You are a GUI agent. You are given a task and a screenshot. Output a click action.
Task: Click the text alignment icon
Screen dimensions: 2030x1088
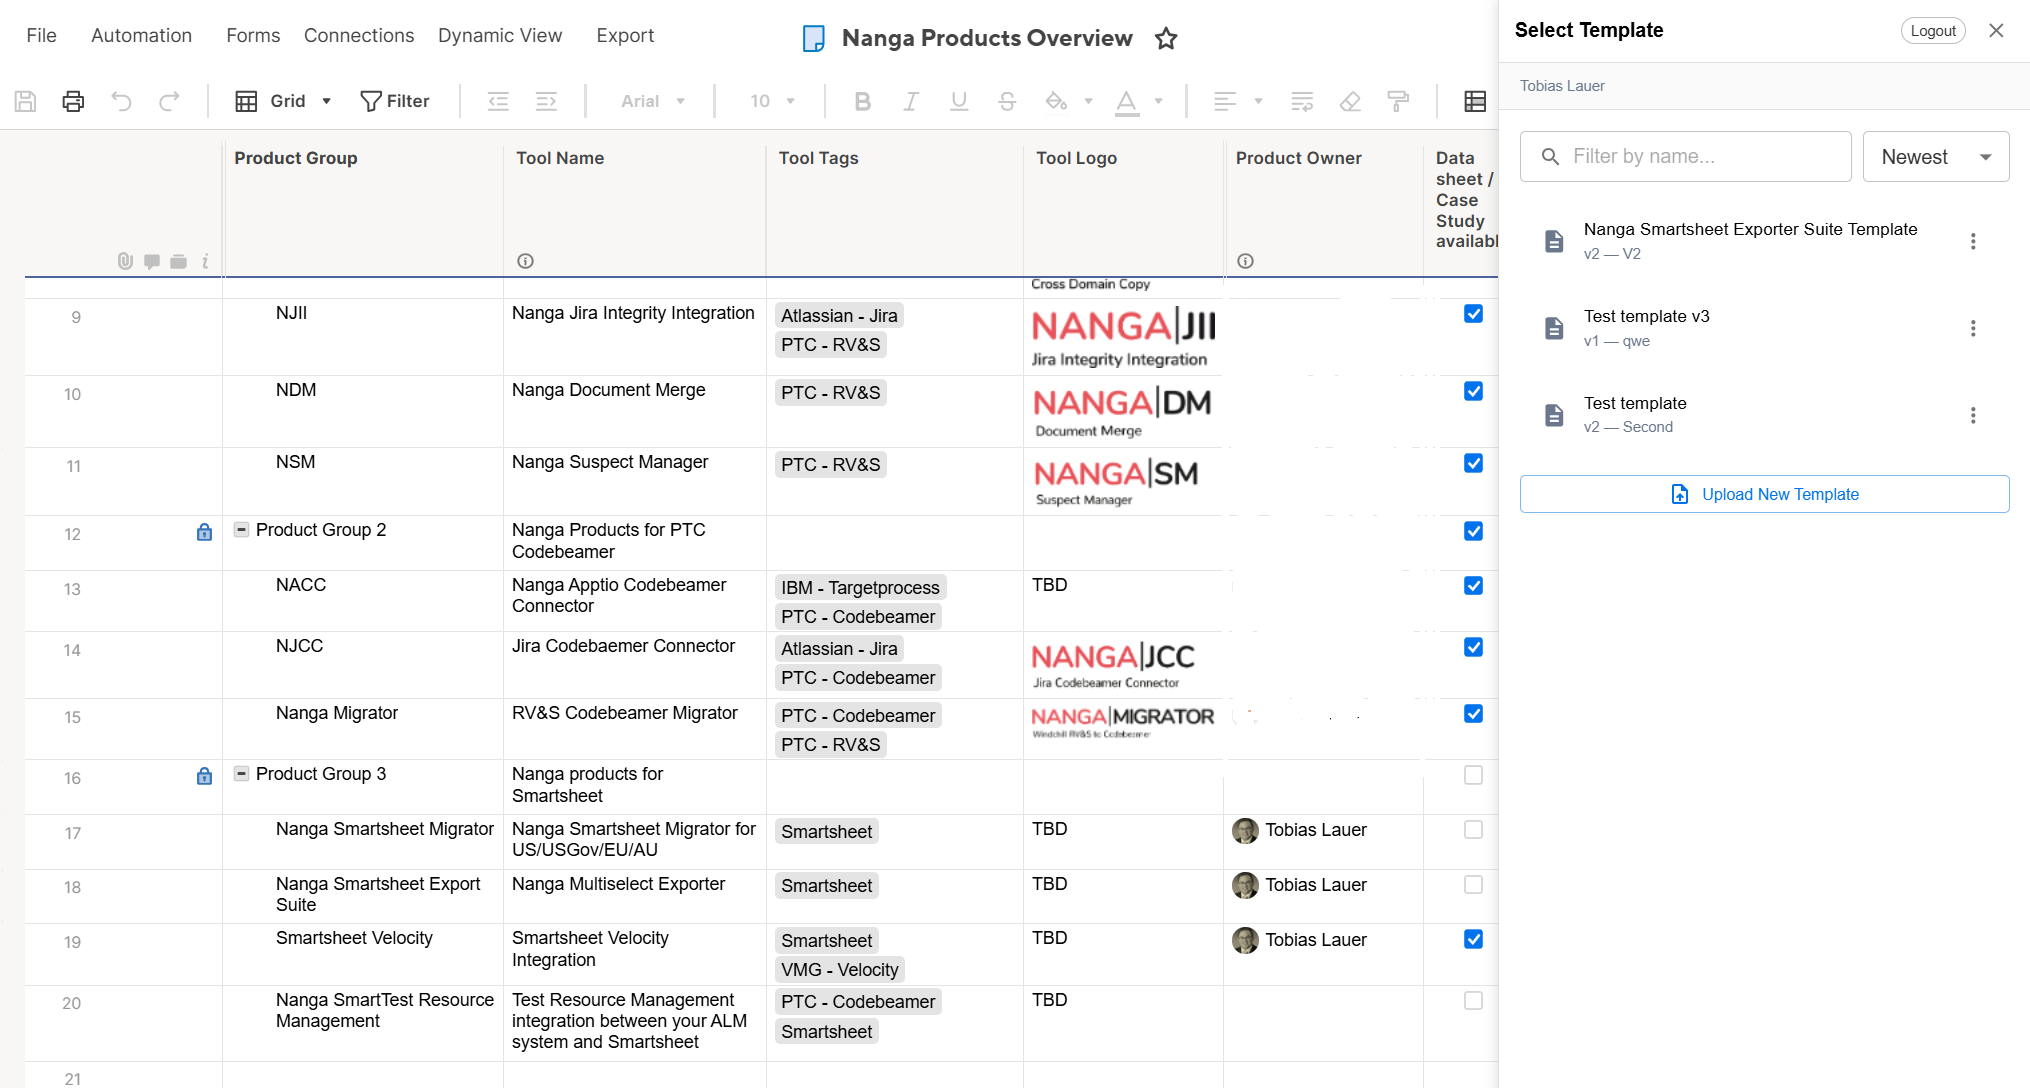click(x=1224, y=101)
